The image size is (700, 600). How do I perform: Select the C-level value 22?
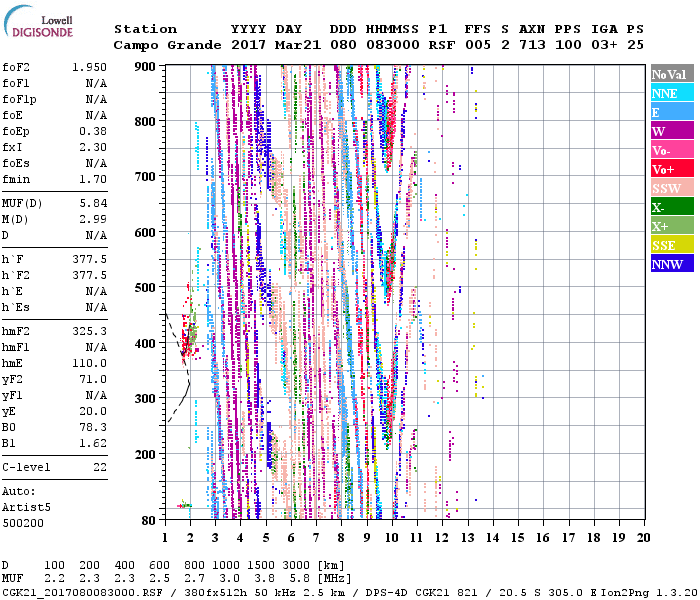pos(99,467)
